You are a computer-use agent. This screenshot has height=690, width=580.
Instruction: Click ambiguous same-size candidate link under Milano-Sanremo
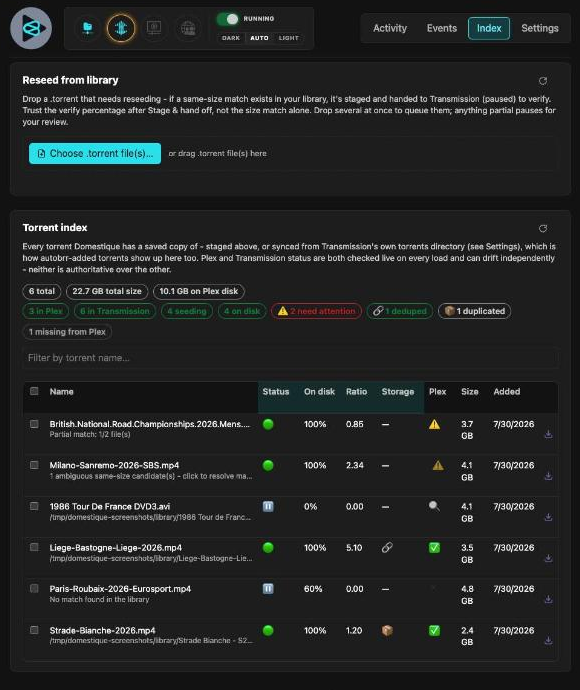(151, 476)
